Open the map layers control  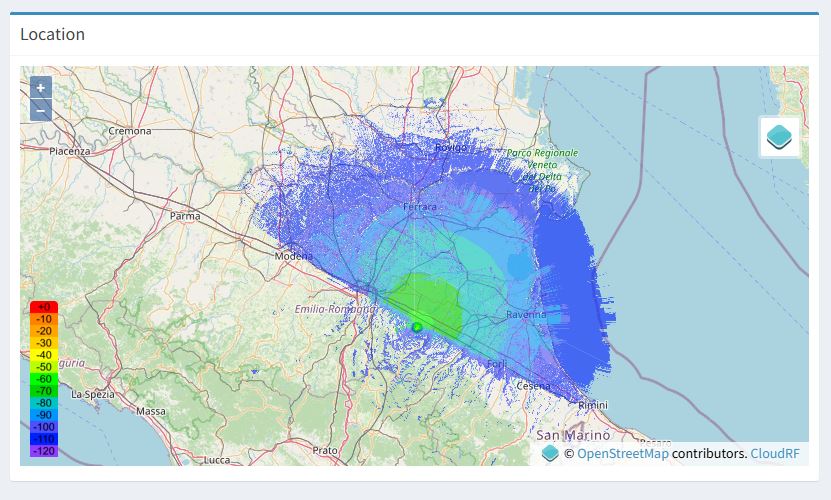779,136
